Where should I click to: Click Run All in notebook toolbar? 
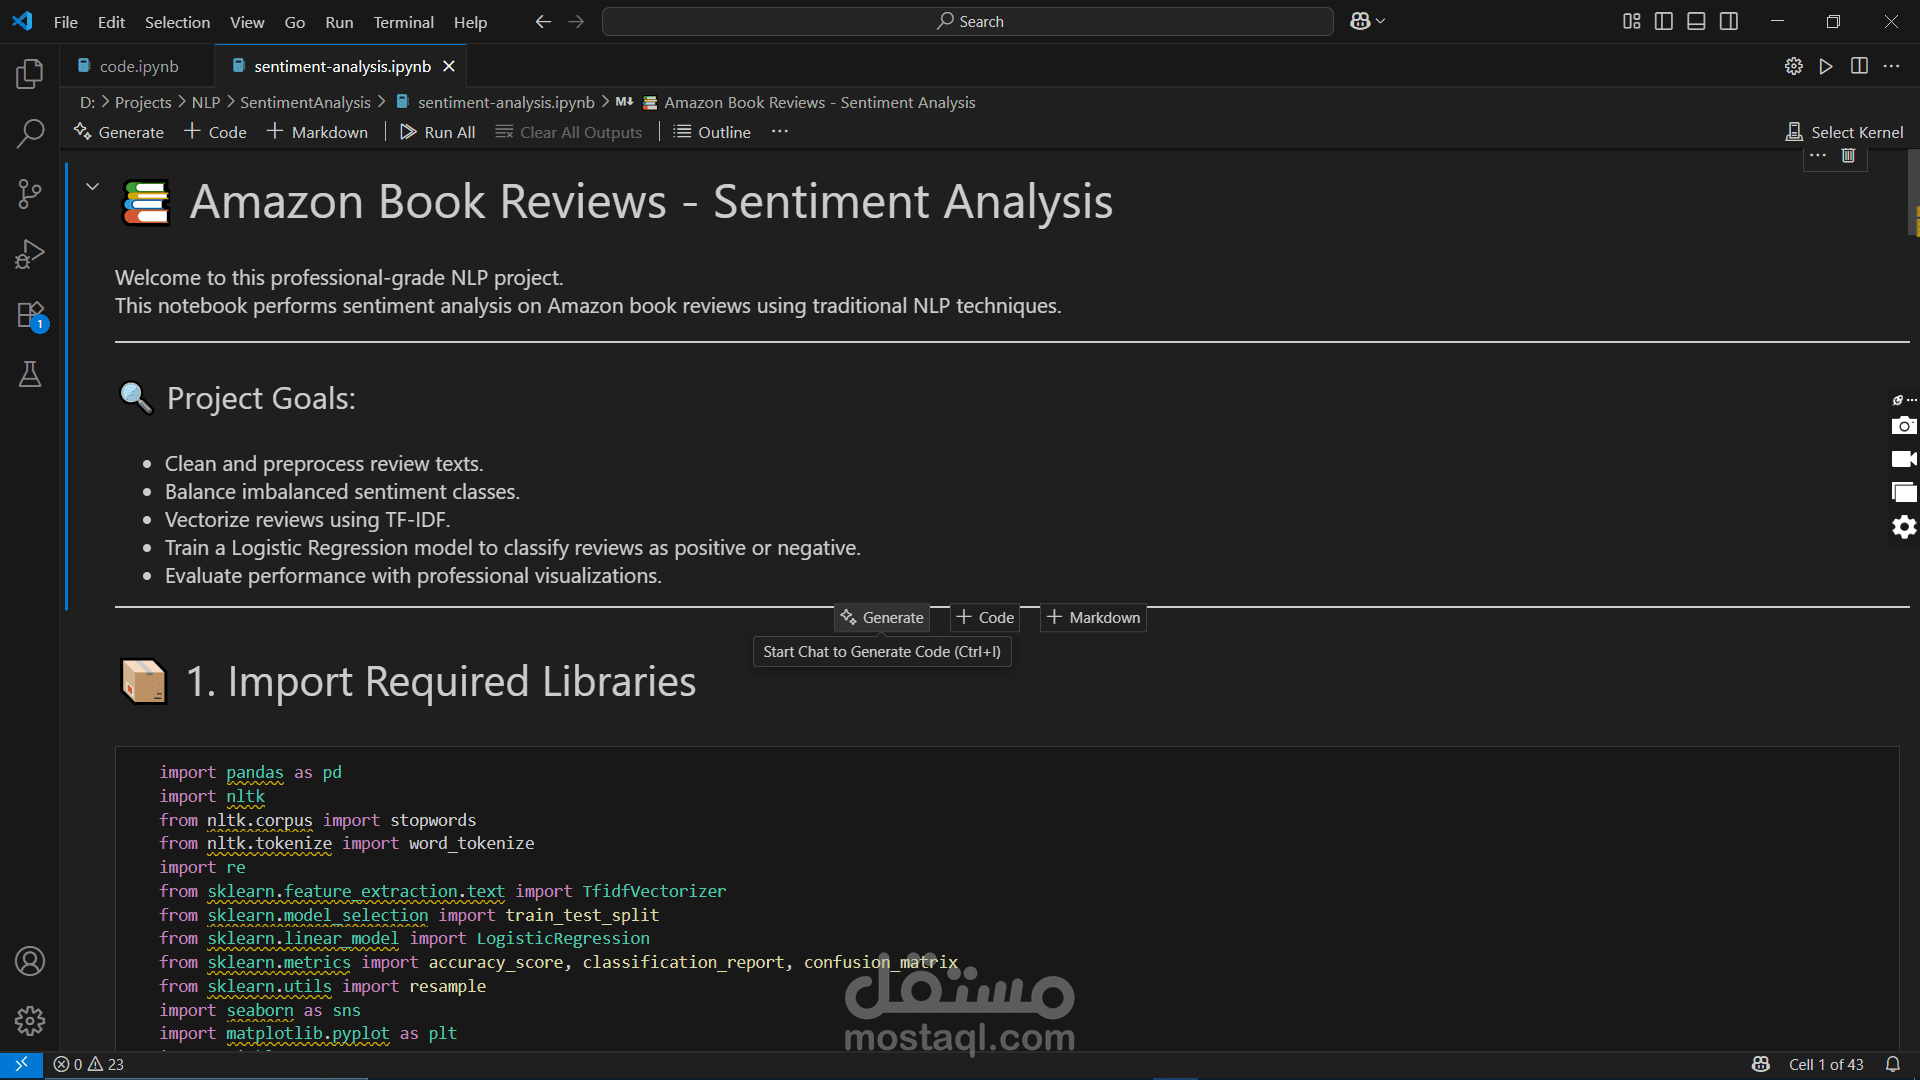point(438,132)
